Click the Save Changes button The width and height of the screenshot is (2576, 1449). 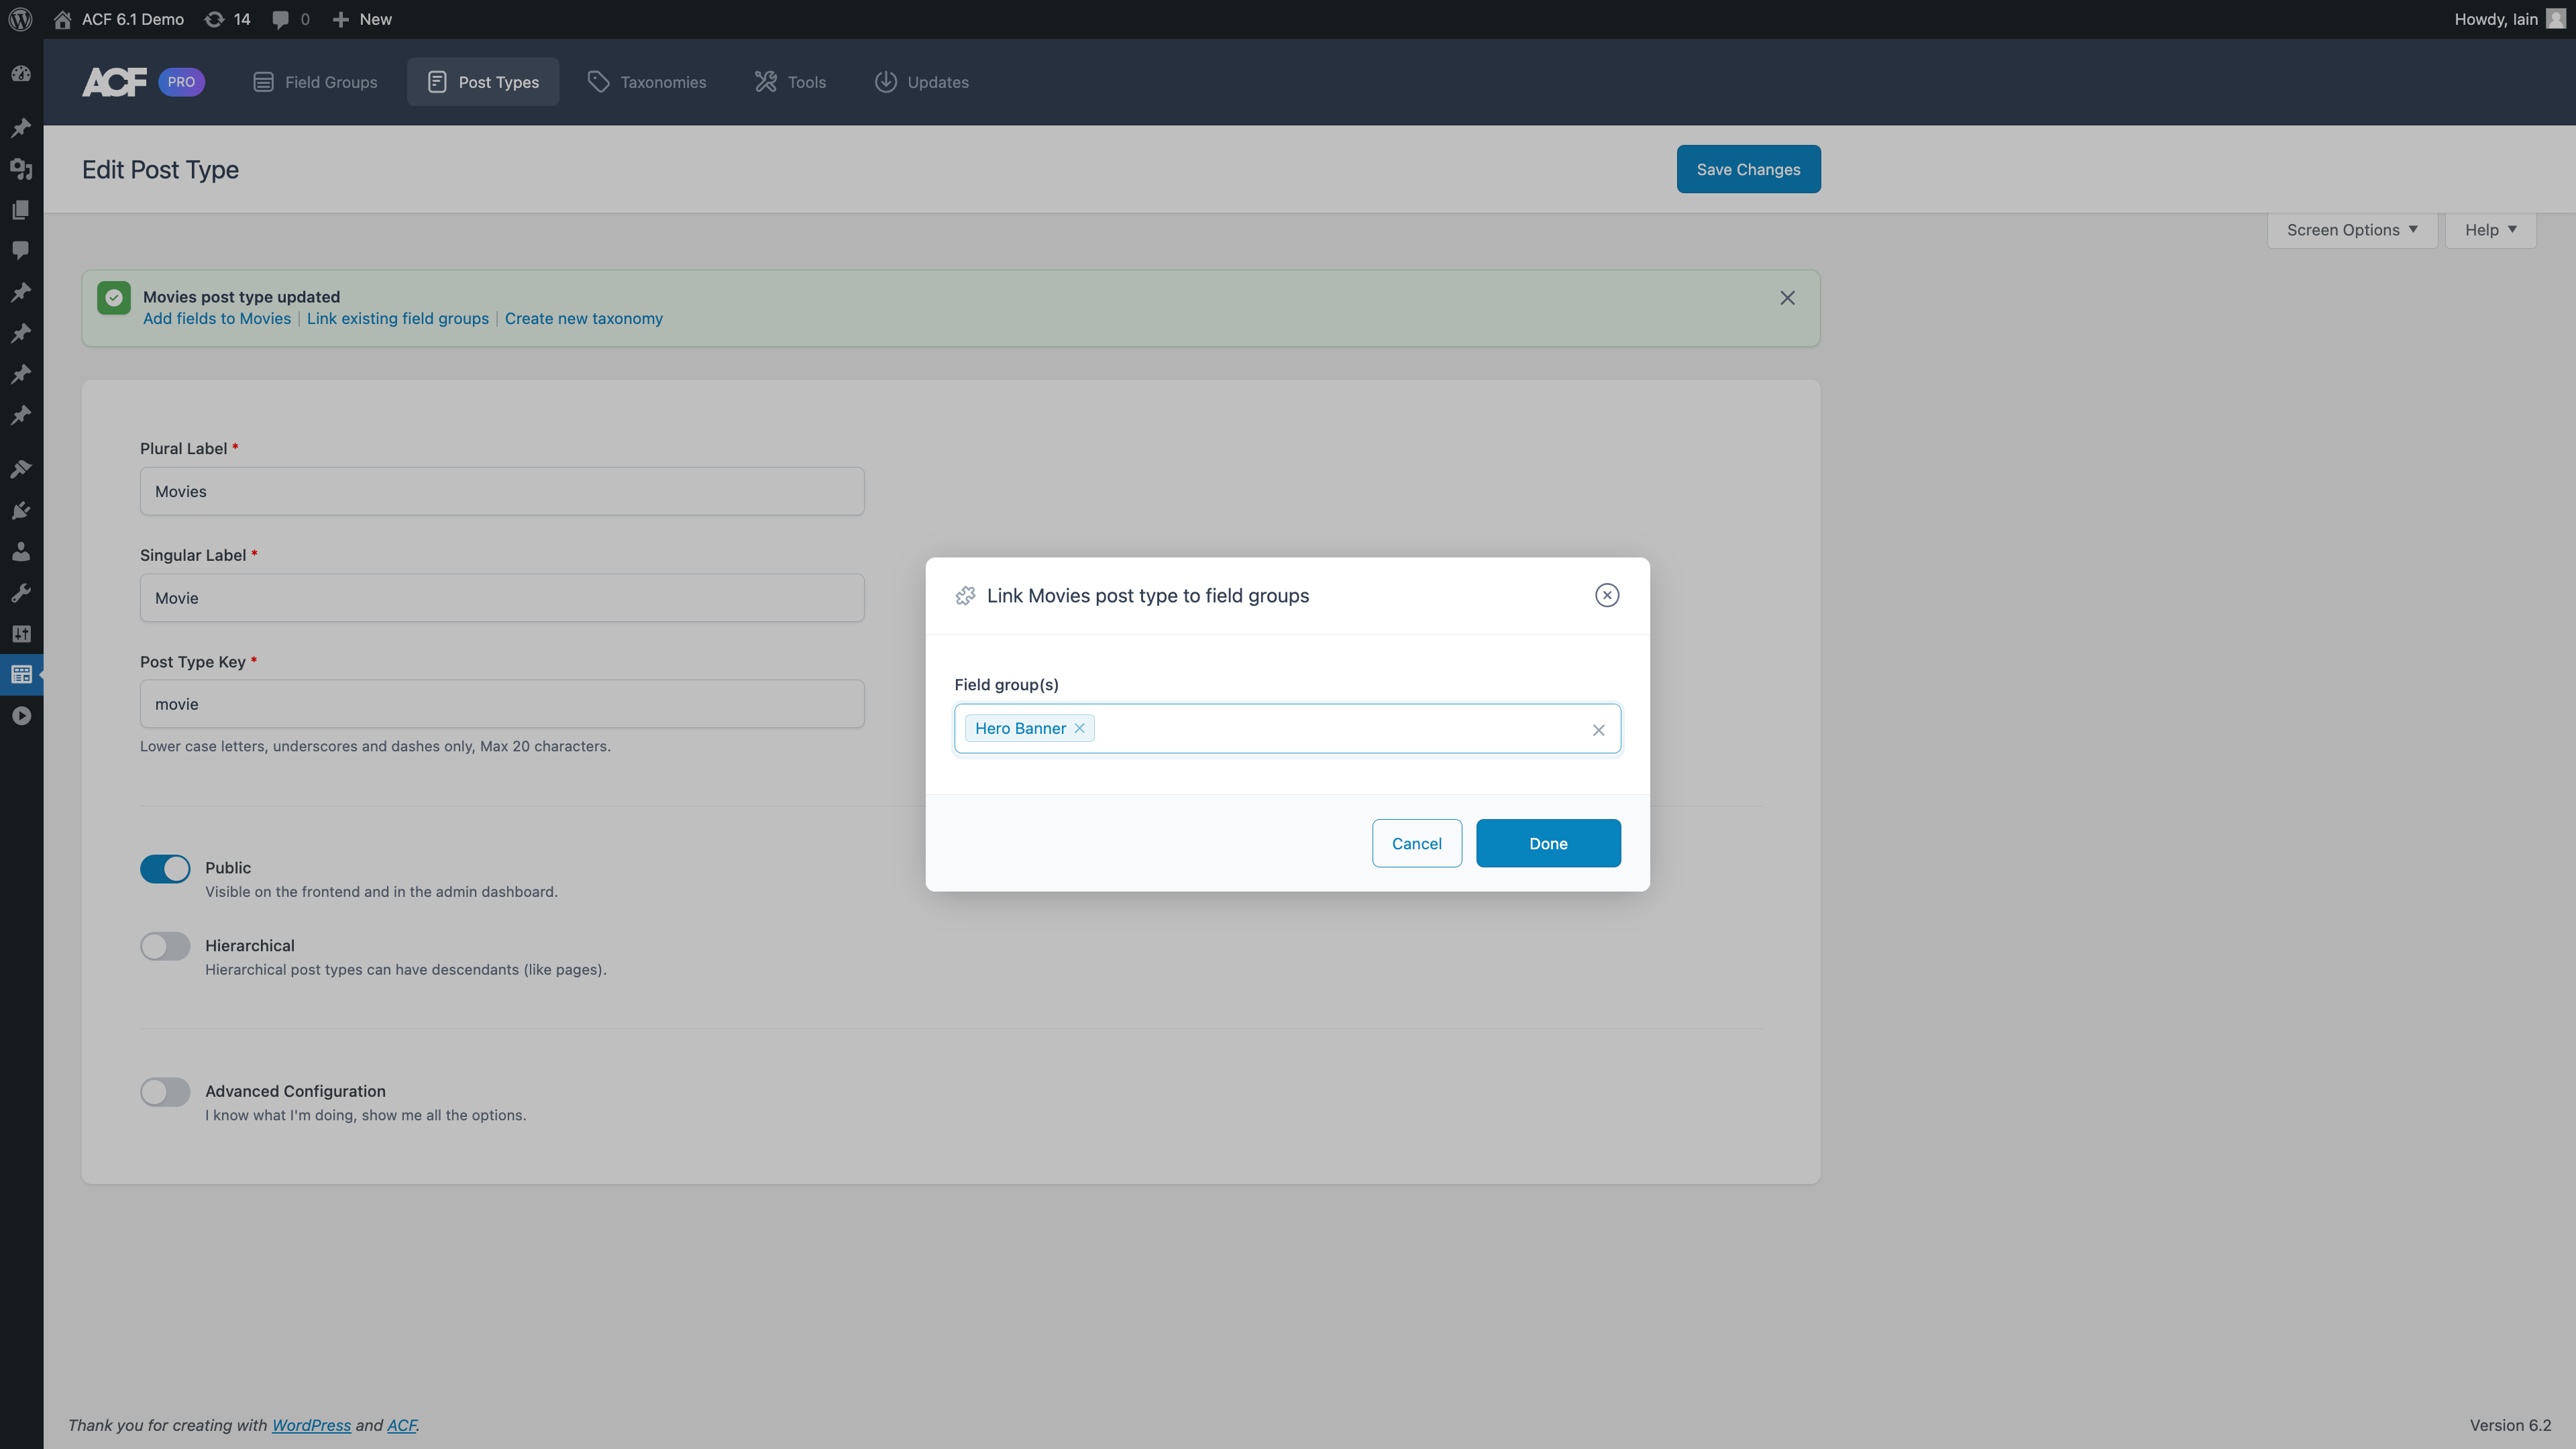pos(1748,169)
